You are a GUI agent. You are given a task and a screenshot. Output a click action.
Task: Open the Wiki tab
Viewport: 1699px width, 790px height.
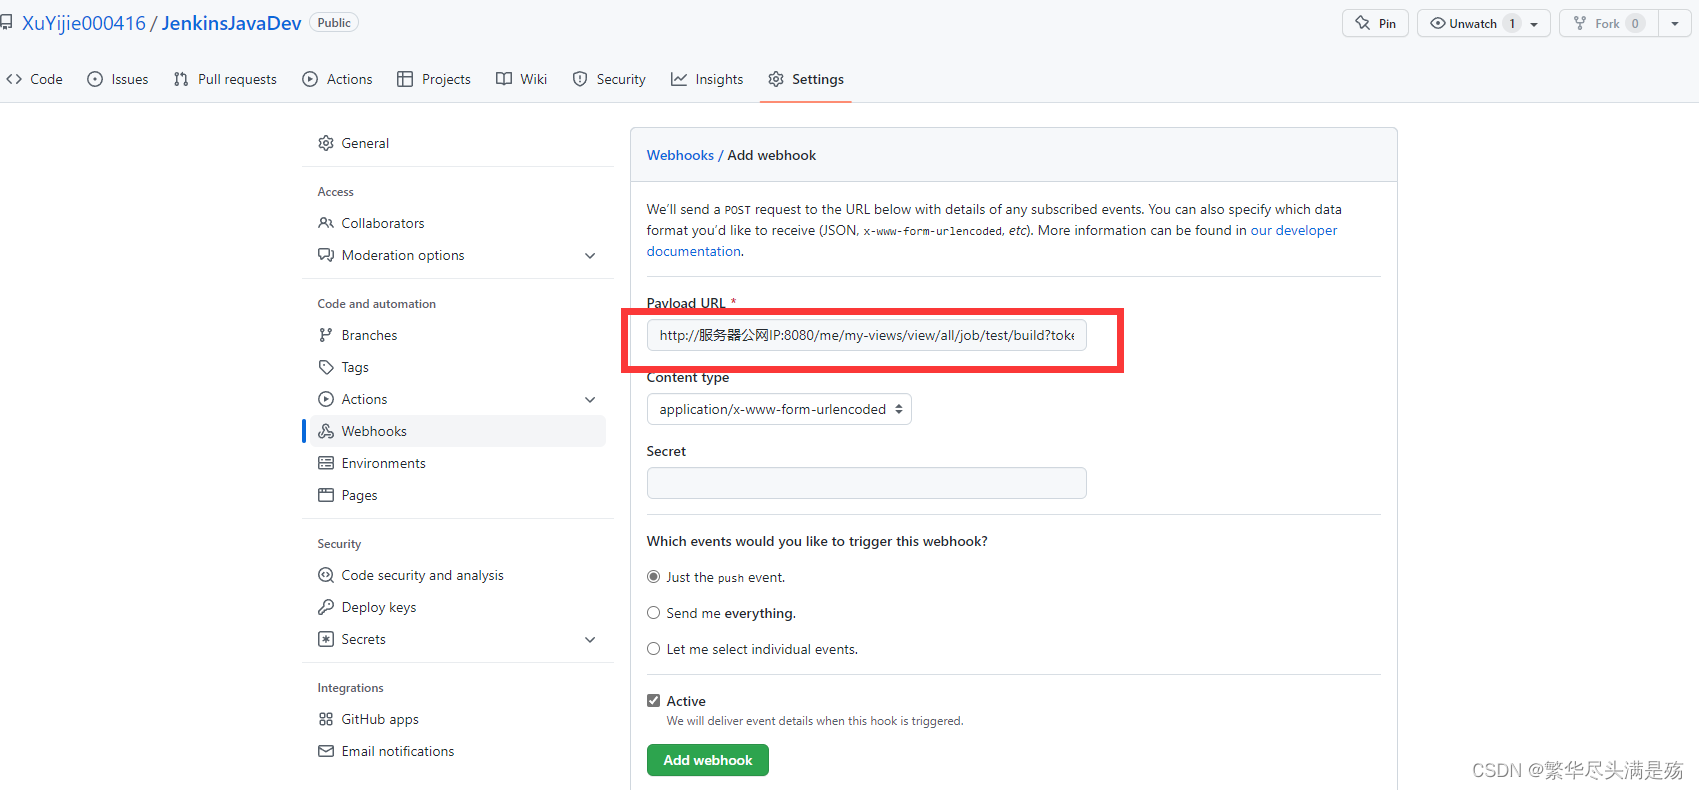[x=522, y=79]
